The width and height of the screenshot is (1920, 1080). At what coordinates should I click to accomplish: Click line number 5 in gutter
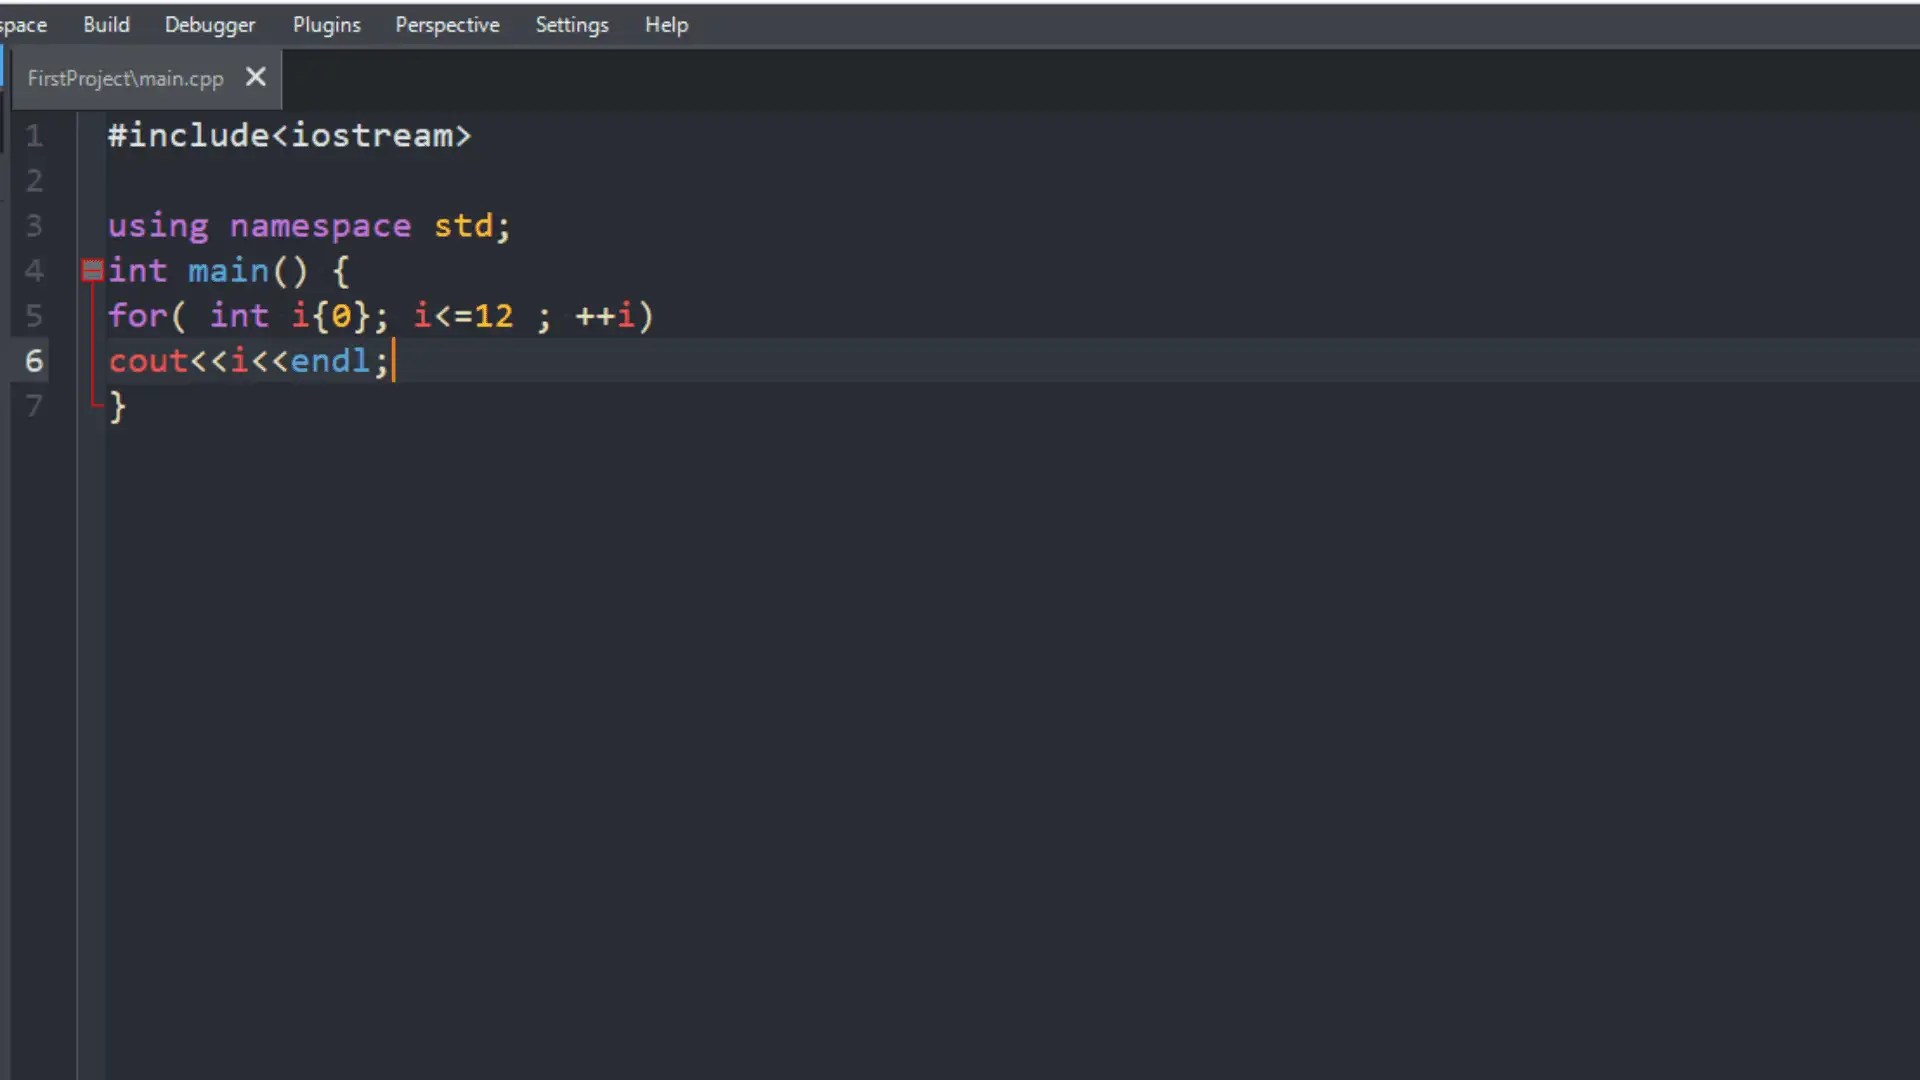click(34, 316)
